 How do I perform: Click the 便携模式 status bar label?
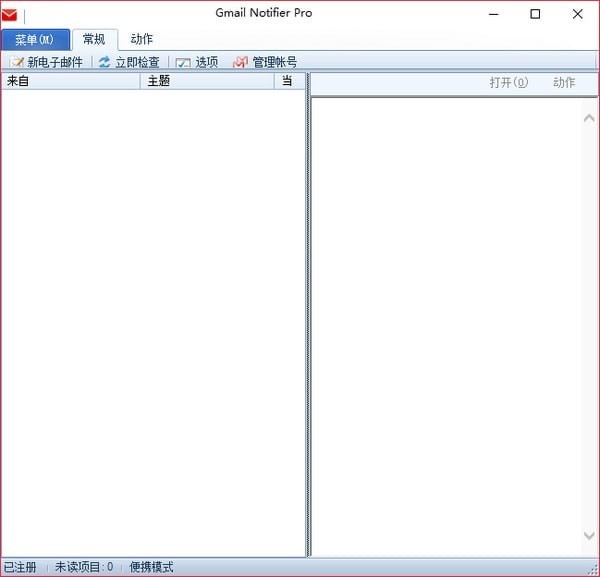click(151, 568)
